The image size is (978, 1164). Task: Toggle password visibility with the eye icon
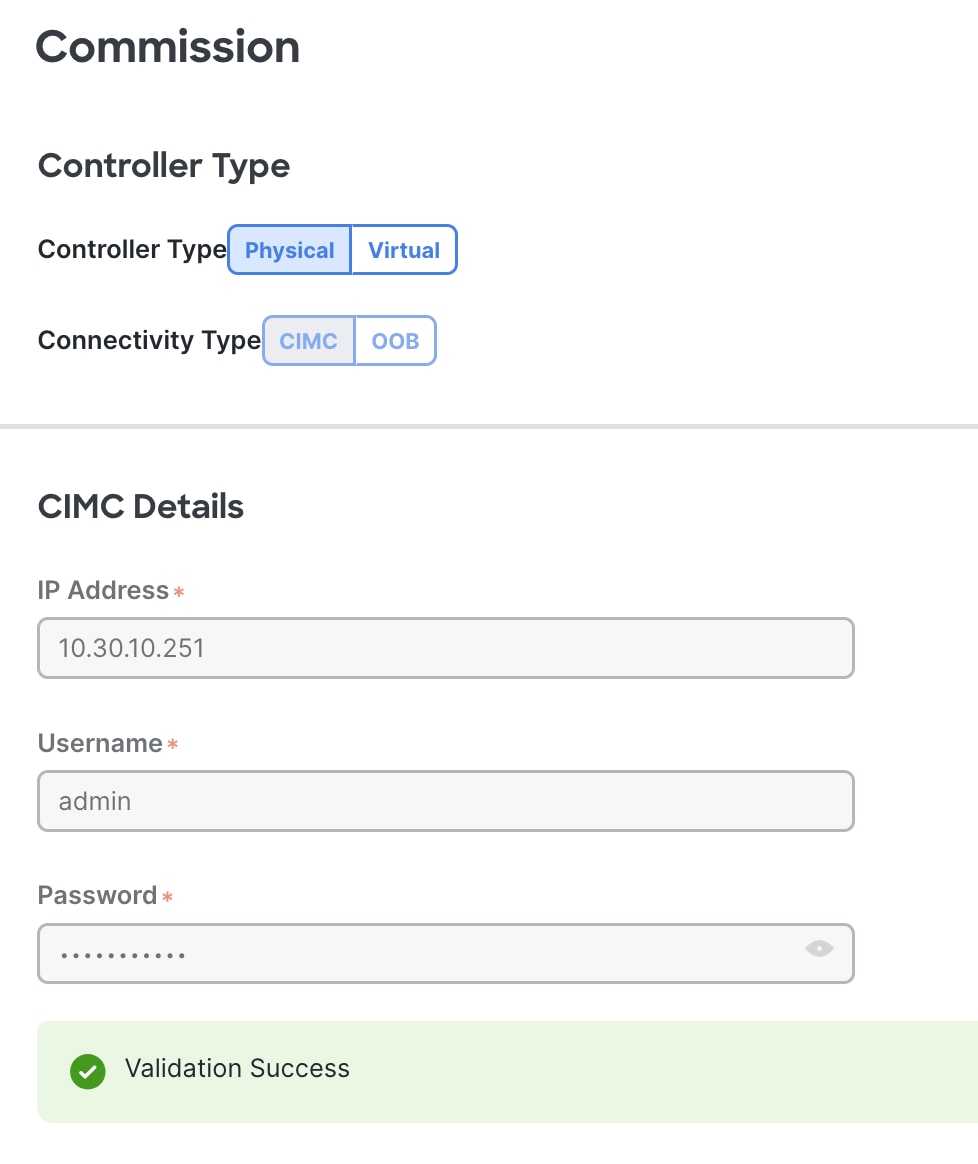(x=819, y=949)
